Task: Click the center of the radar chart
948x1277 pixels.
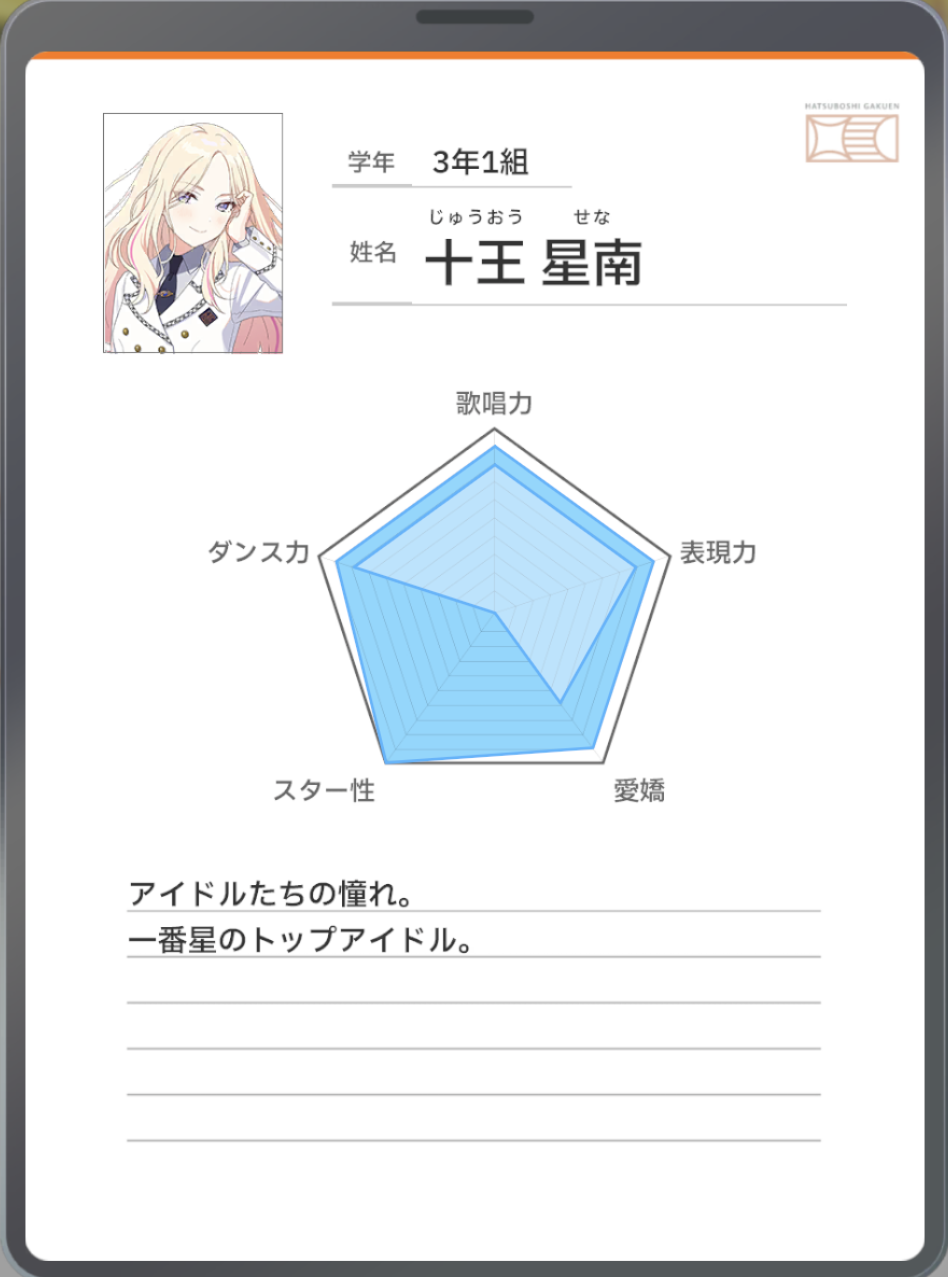Action: (x=494, y=610)
